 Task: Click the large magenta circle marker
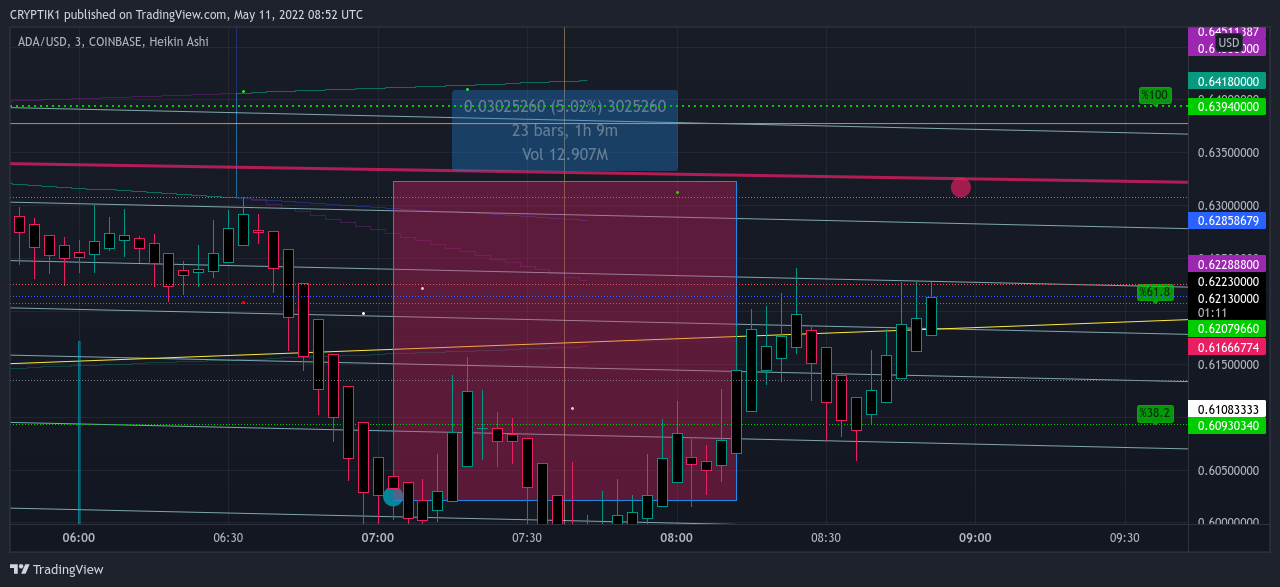[x=960, y=187]
